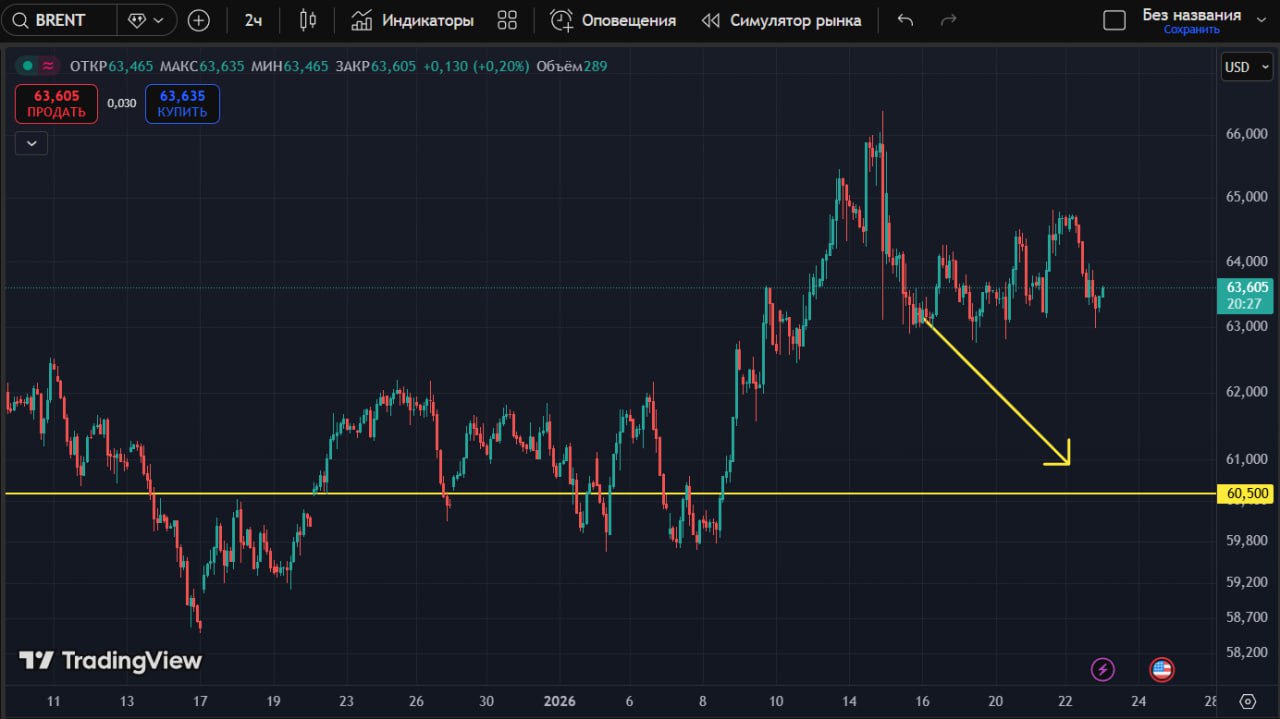
Task: Toggle the pink approximate data indicator
Action: tap(48, 66)
